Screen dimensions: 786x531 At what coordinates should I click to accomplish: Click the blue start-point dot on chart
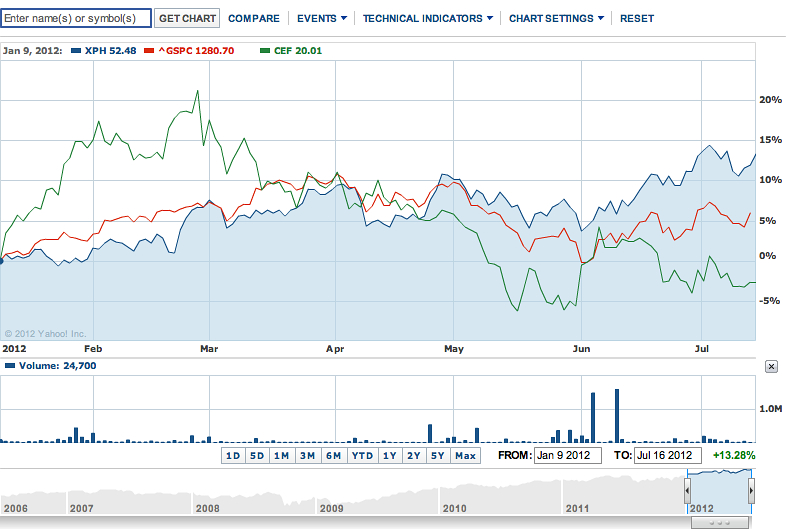pyautogui.click(x=1, y=261)
